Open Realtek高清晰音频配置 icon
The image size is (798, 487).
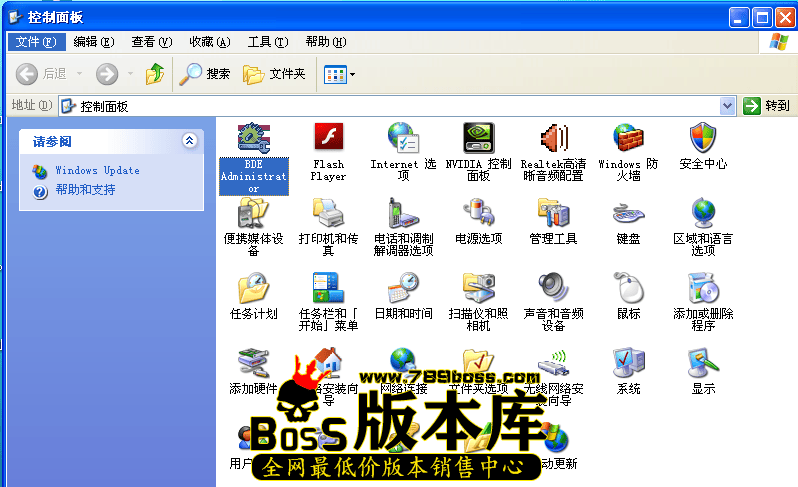(553, 138)
